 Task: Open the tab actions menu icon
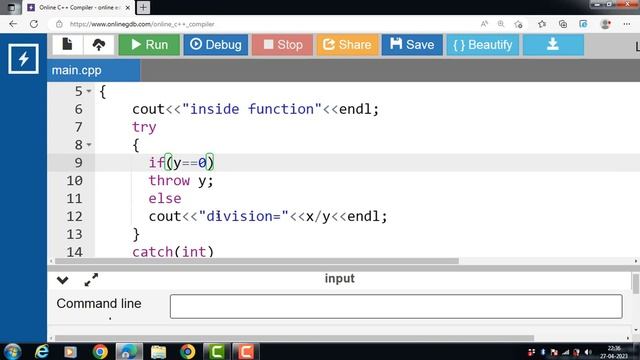pos(11,7)
